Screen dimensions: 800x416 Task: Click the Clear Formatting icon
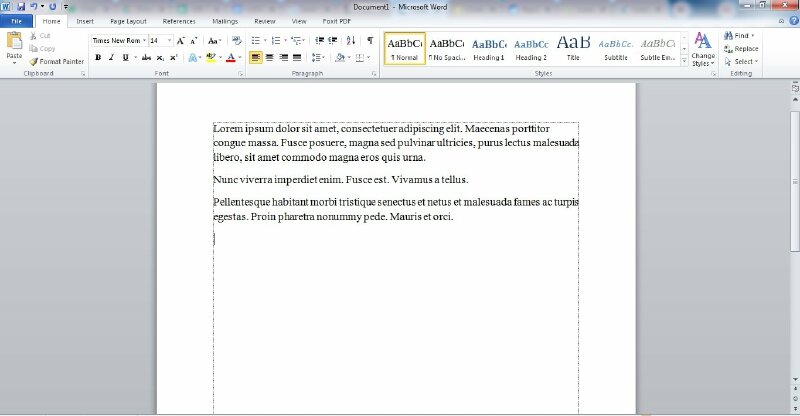[236, 40]
